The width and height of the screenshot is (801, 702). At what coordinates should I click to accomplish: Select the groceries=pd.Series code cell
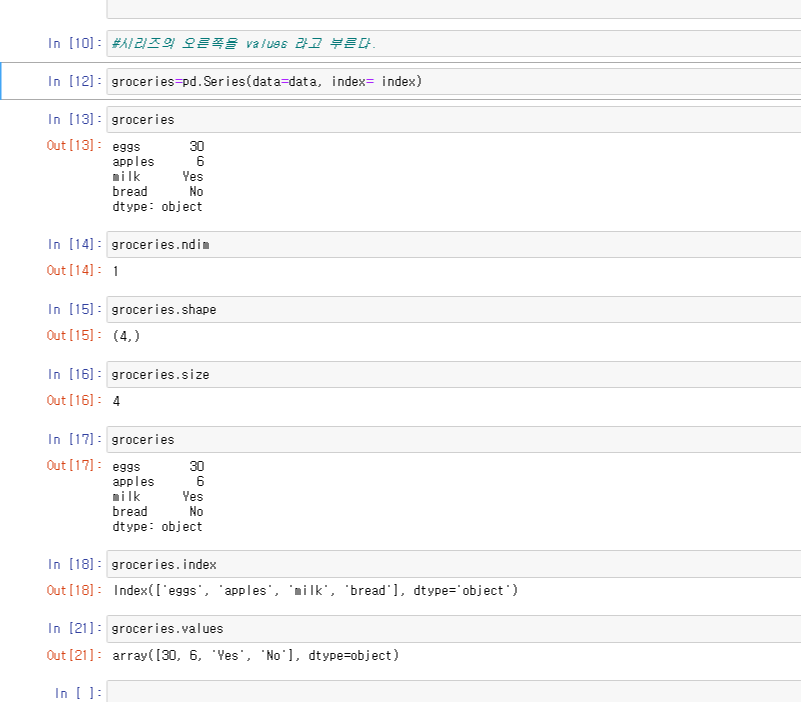454,81
